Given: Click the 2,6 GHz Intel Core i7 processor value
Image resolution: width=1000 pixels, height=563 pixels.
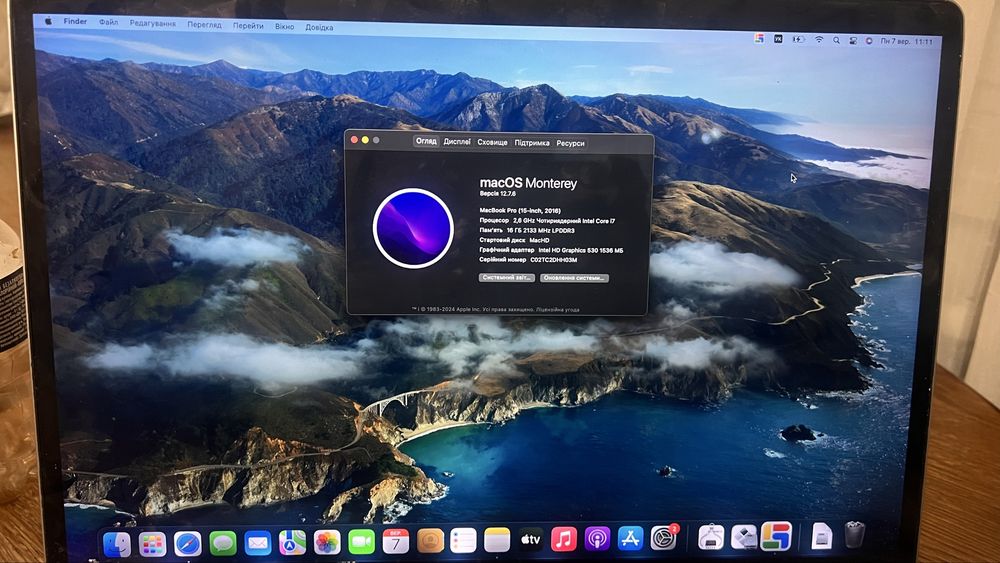Looking at the screenshot, I should 564,221.
